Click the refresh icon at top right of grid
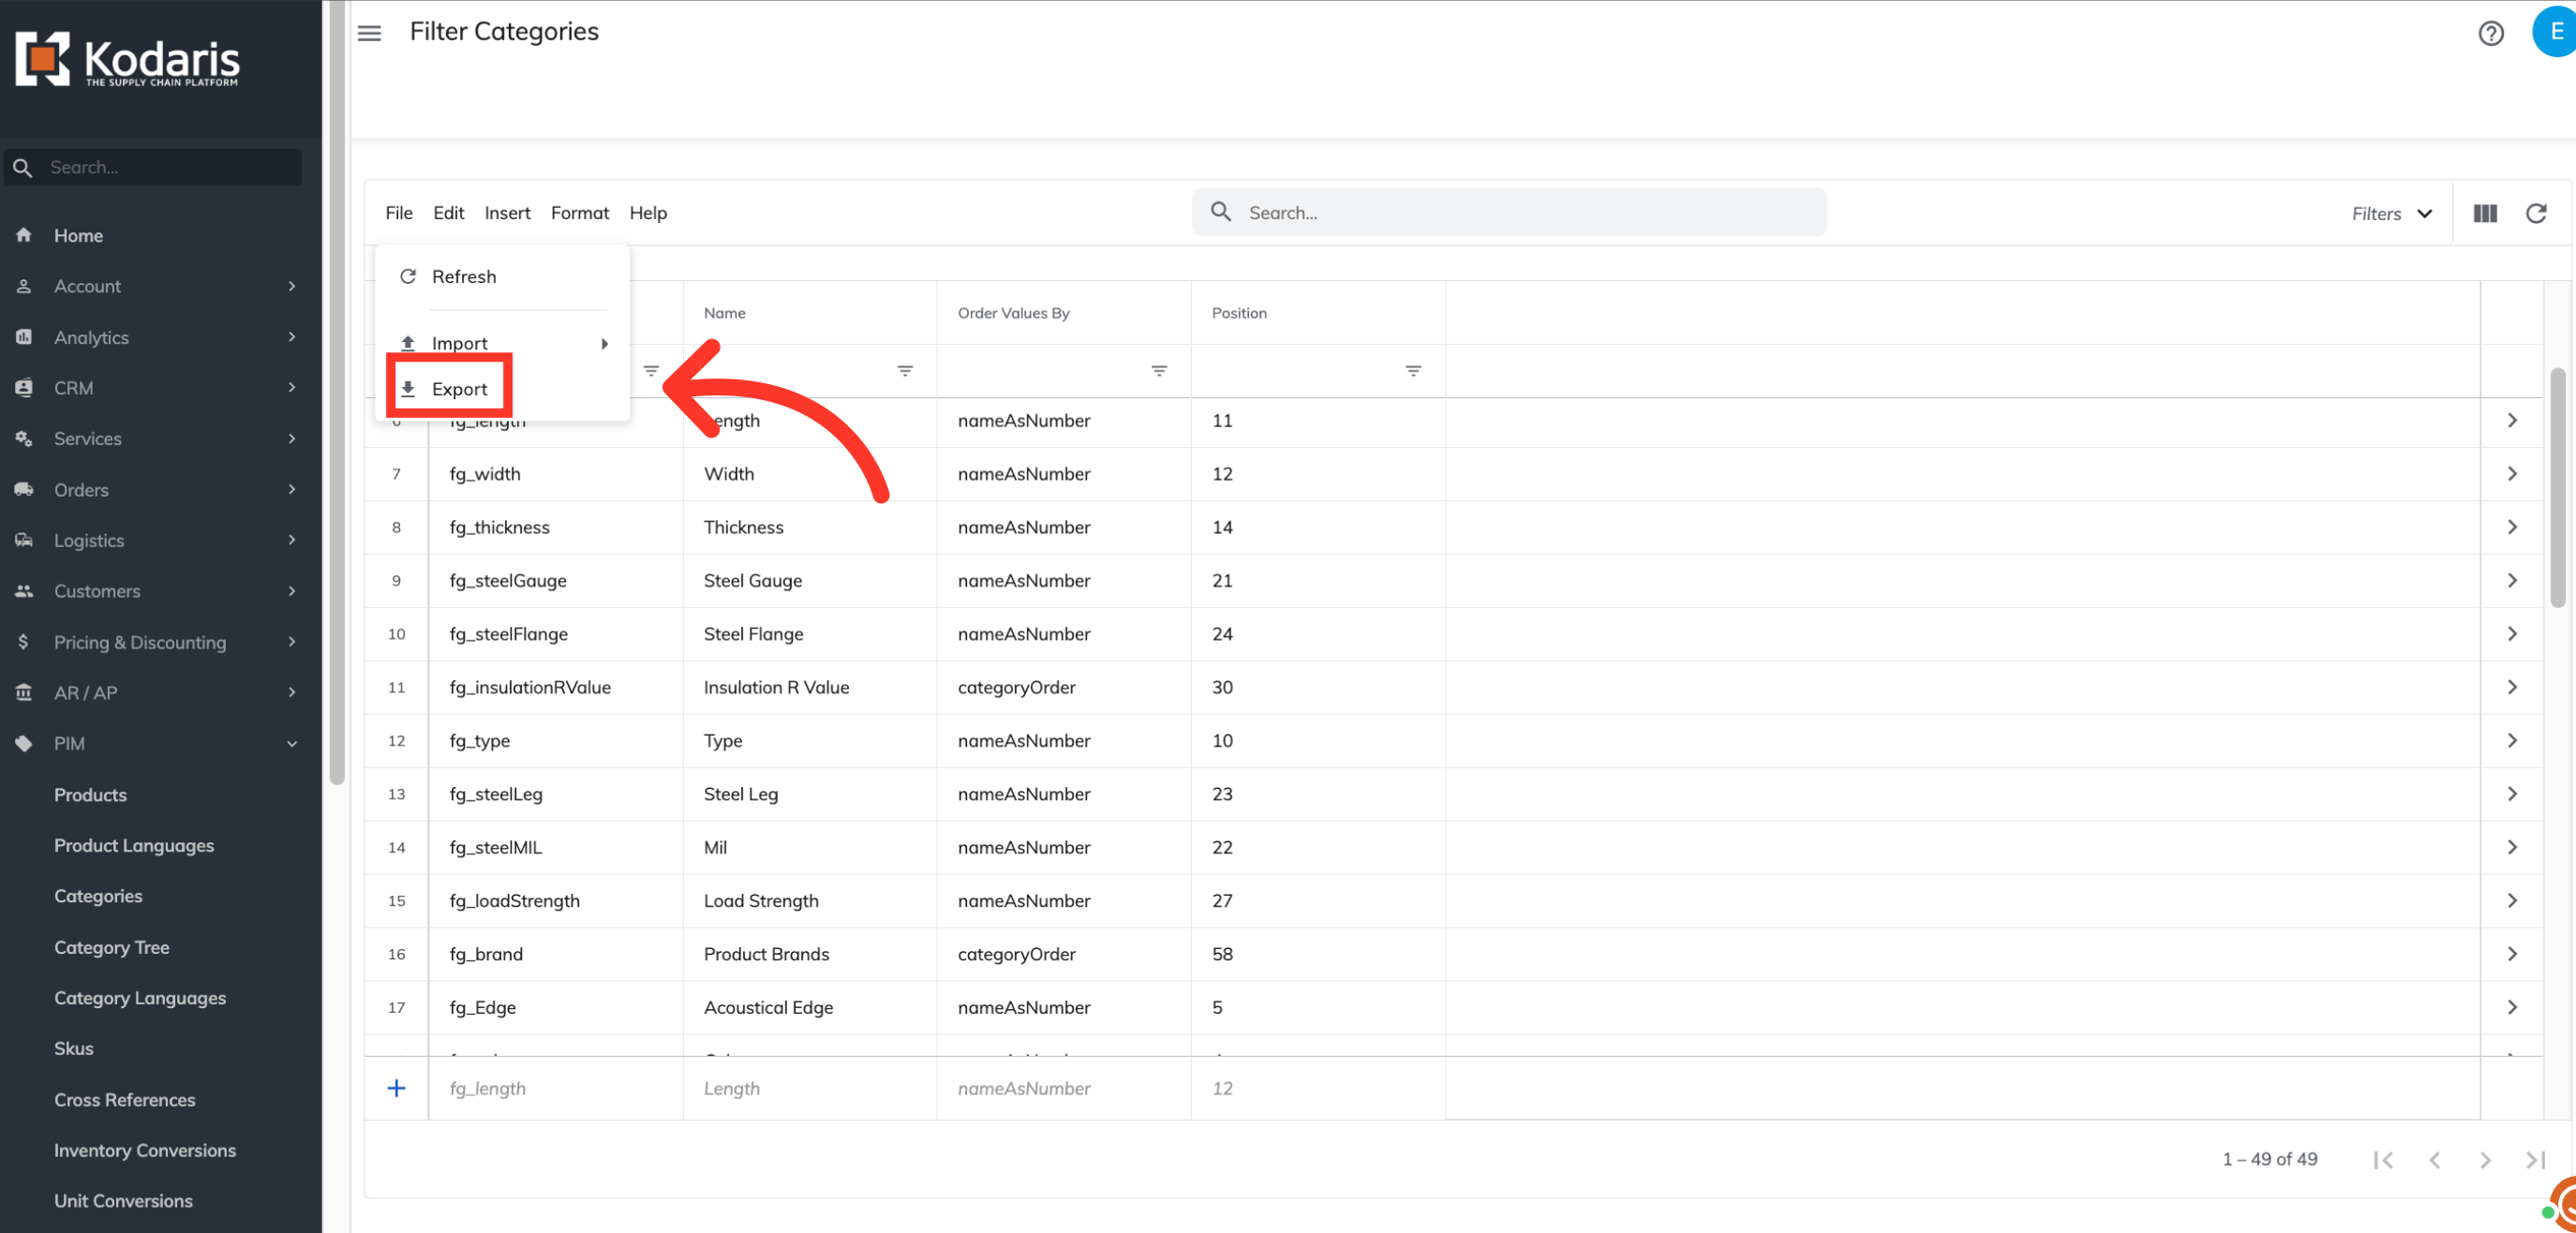 2536,213
